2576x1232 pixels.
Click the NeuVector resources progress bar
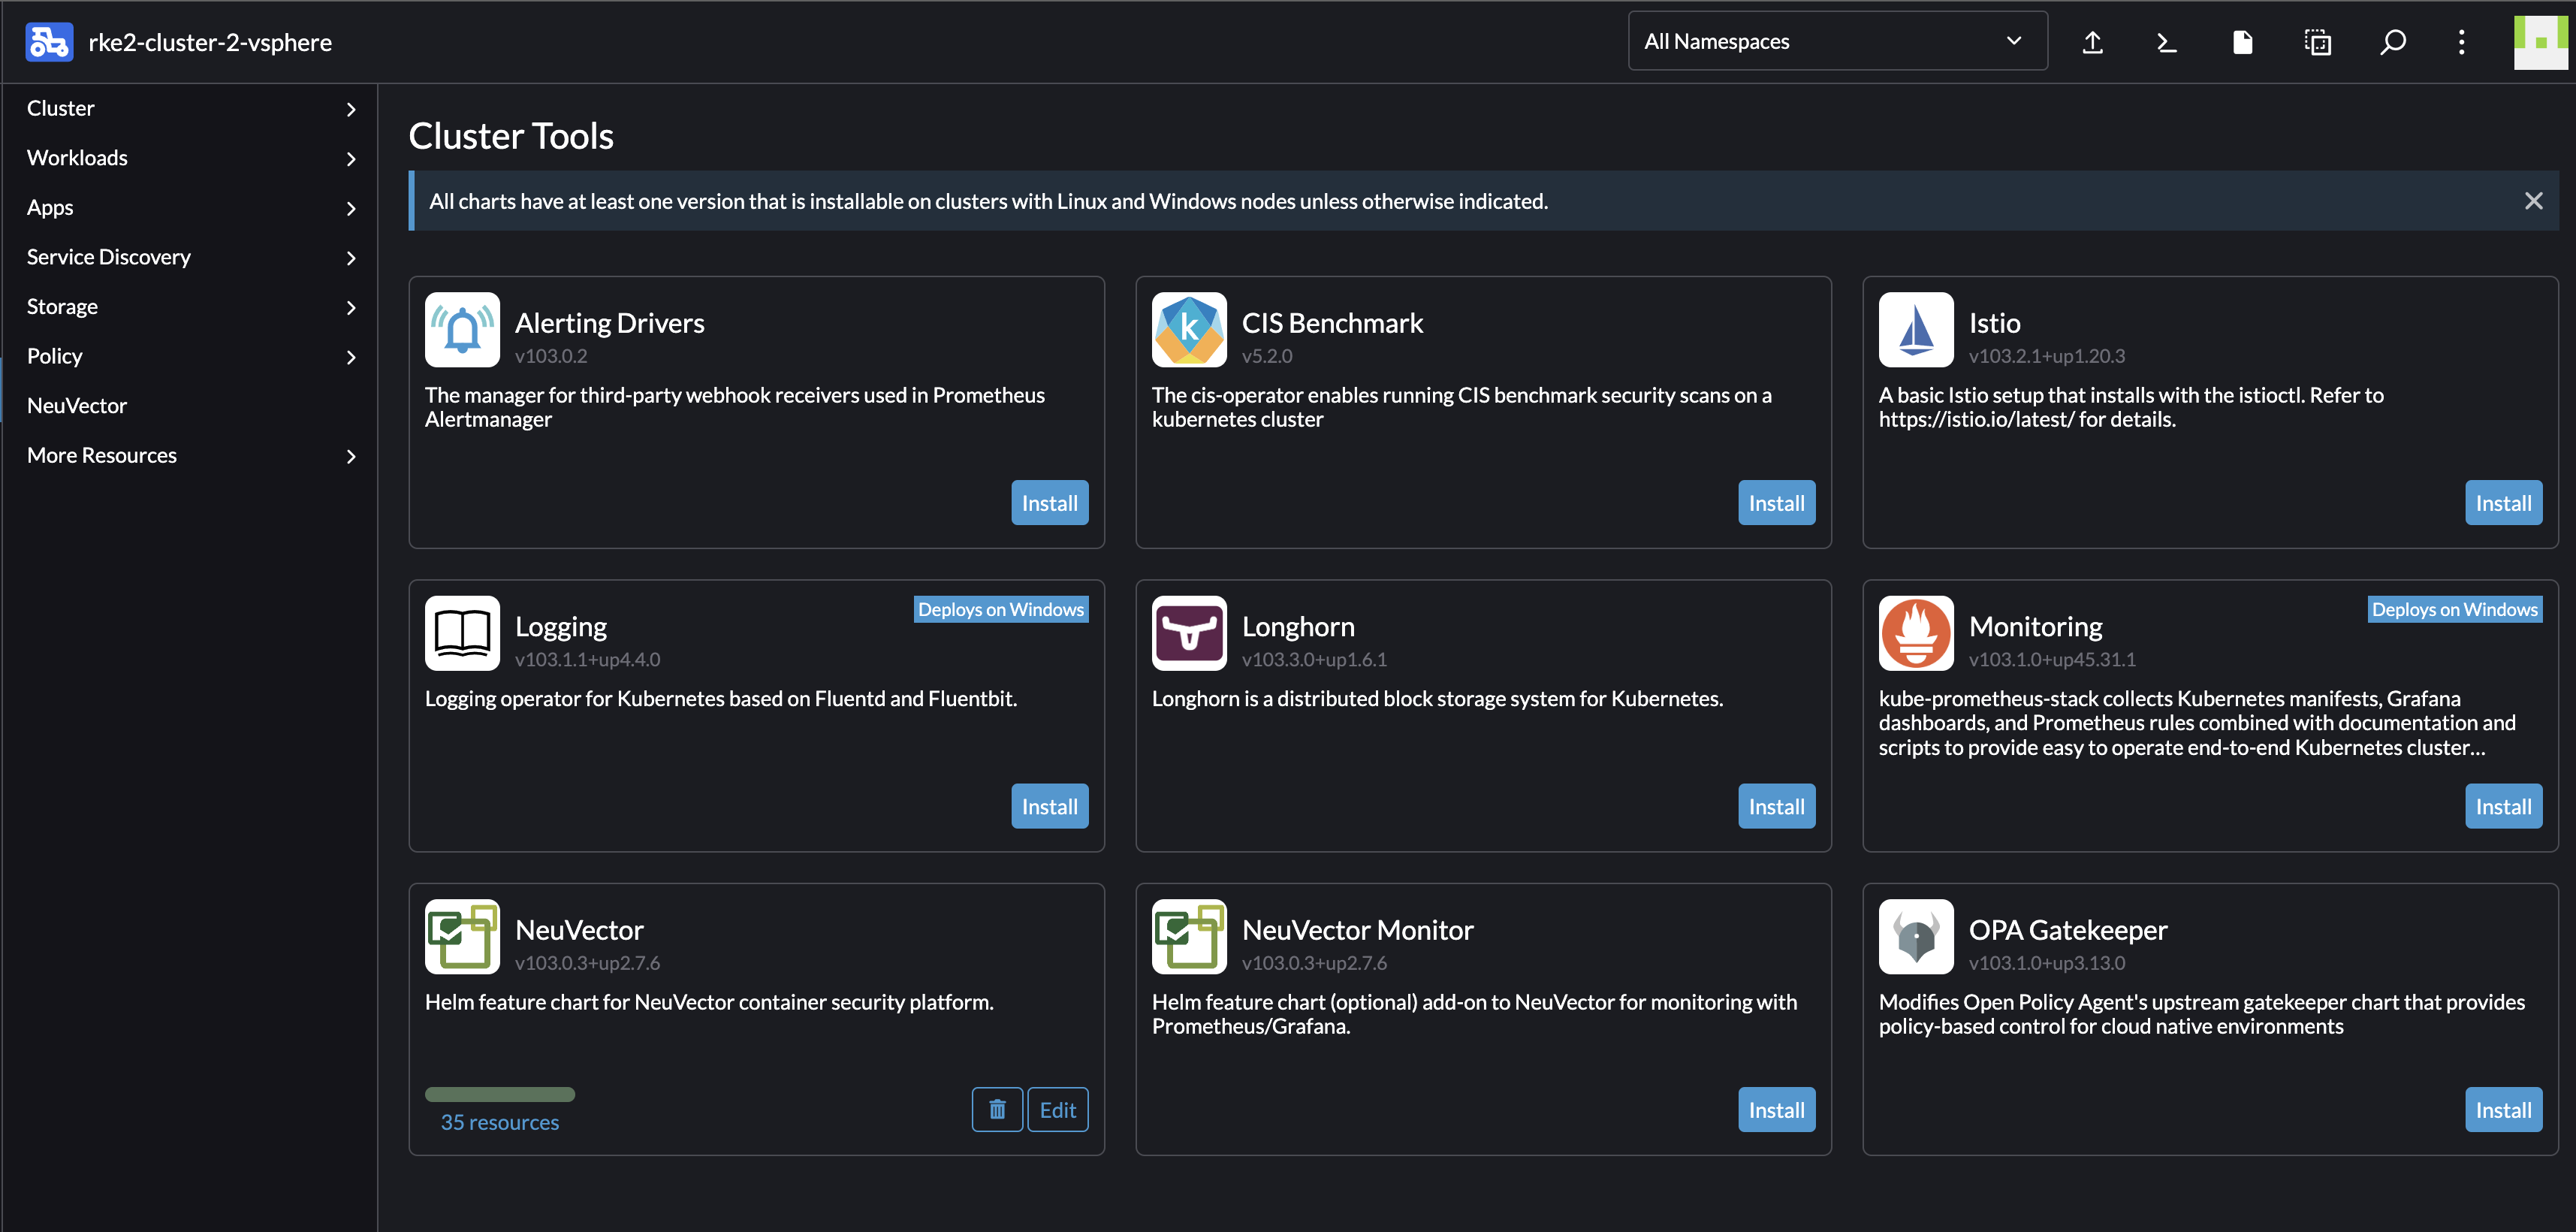pos(500,1094)
